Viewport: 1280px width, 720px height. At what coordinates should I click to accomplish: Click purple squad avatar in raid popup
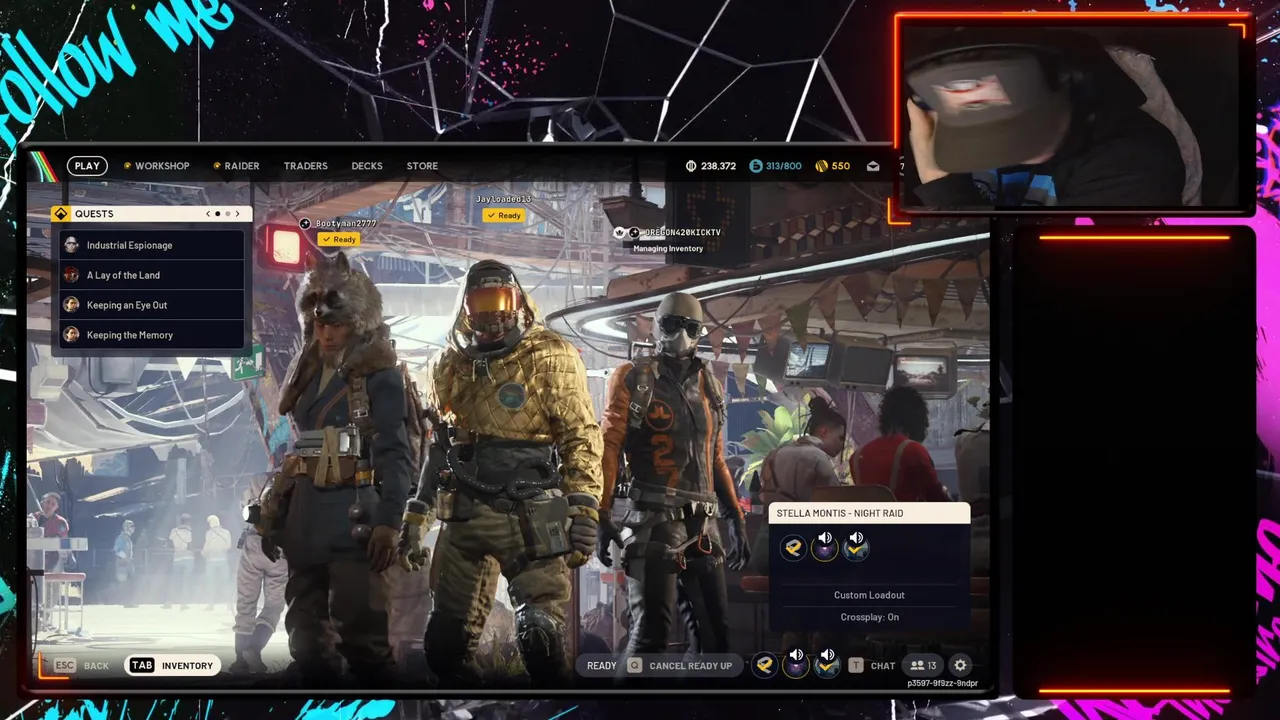[x=824, y=549]
